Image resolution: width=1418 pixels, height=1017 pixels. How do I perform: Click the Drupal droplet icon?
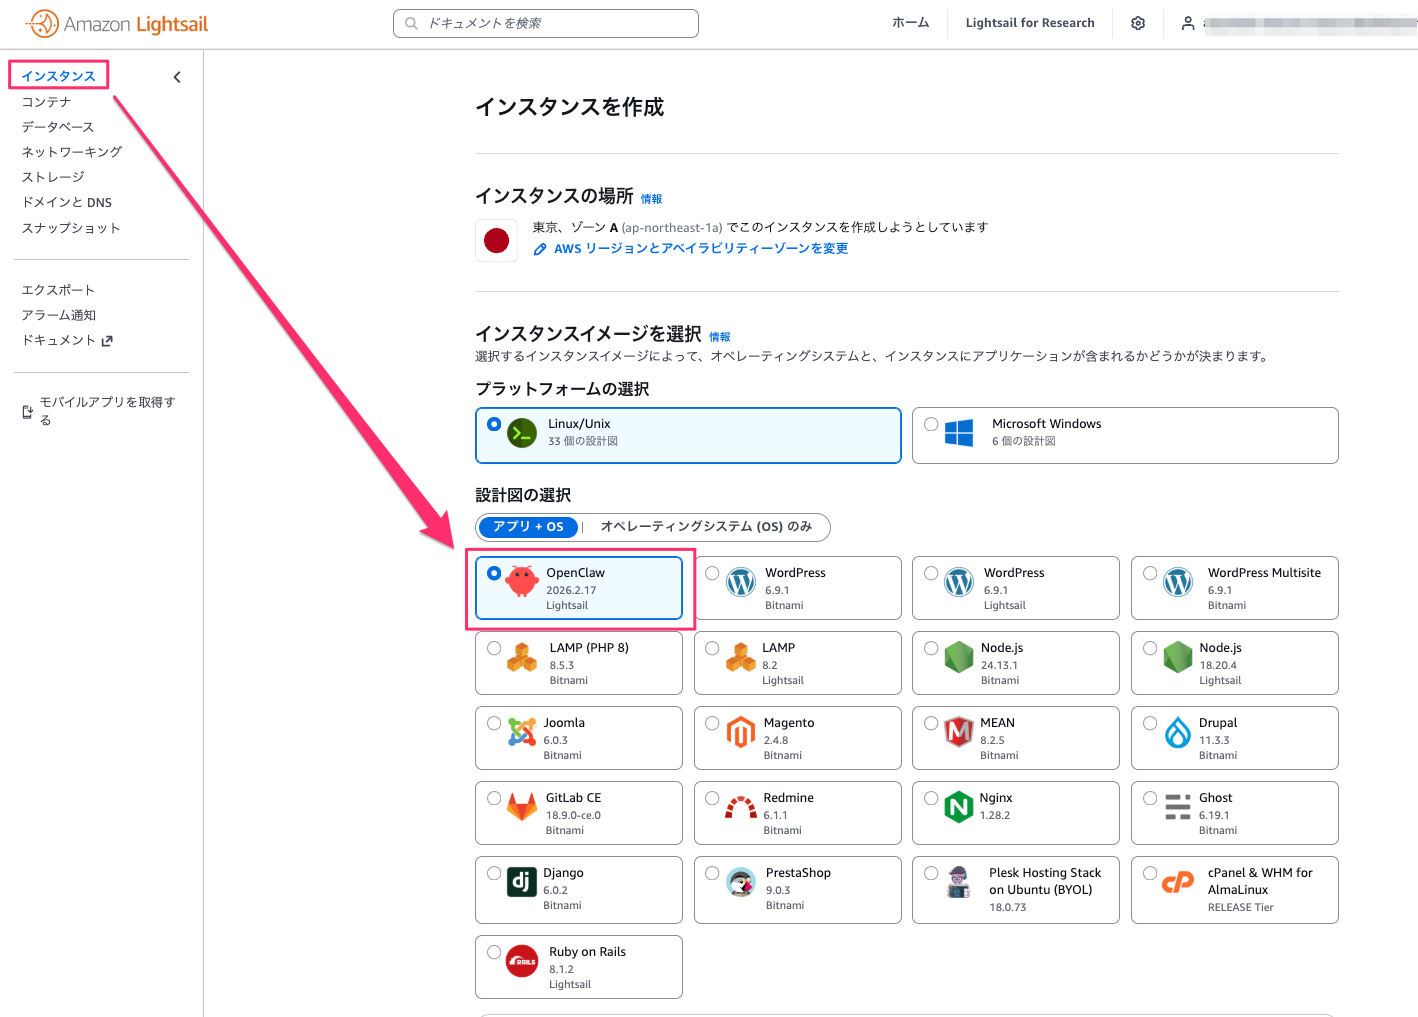pyautogui.click(x=1177, y=733)
